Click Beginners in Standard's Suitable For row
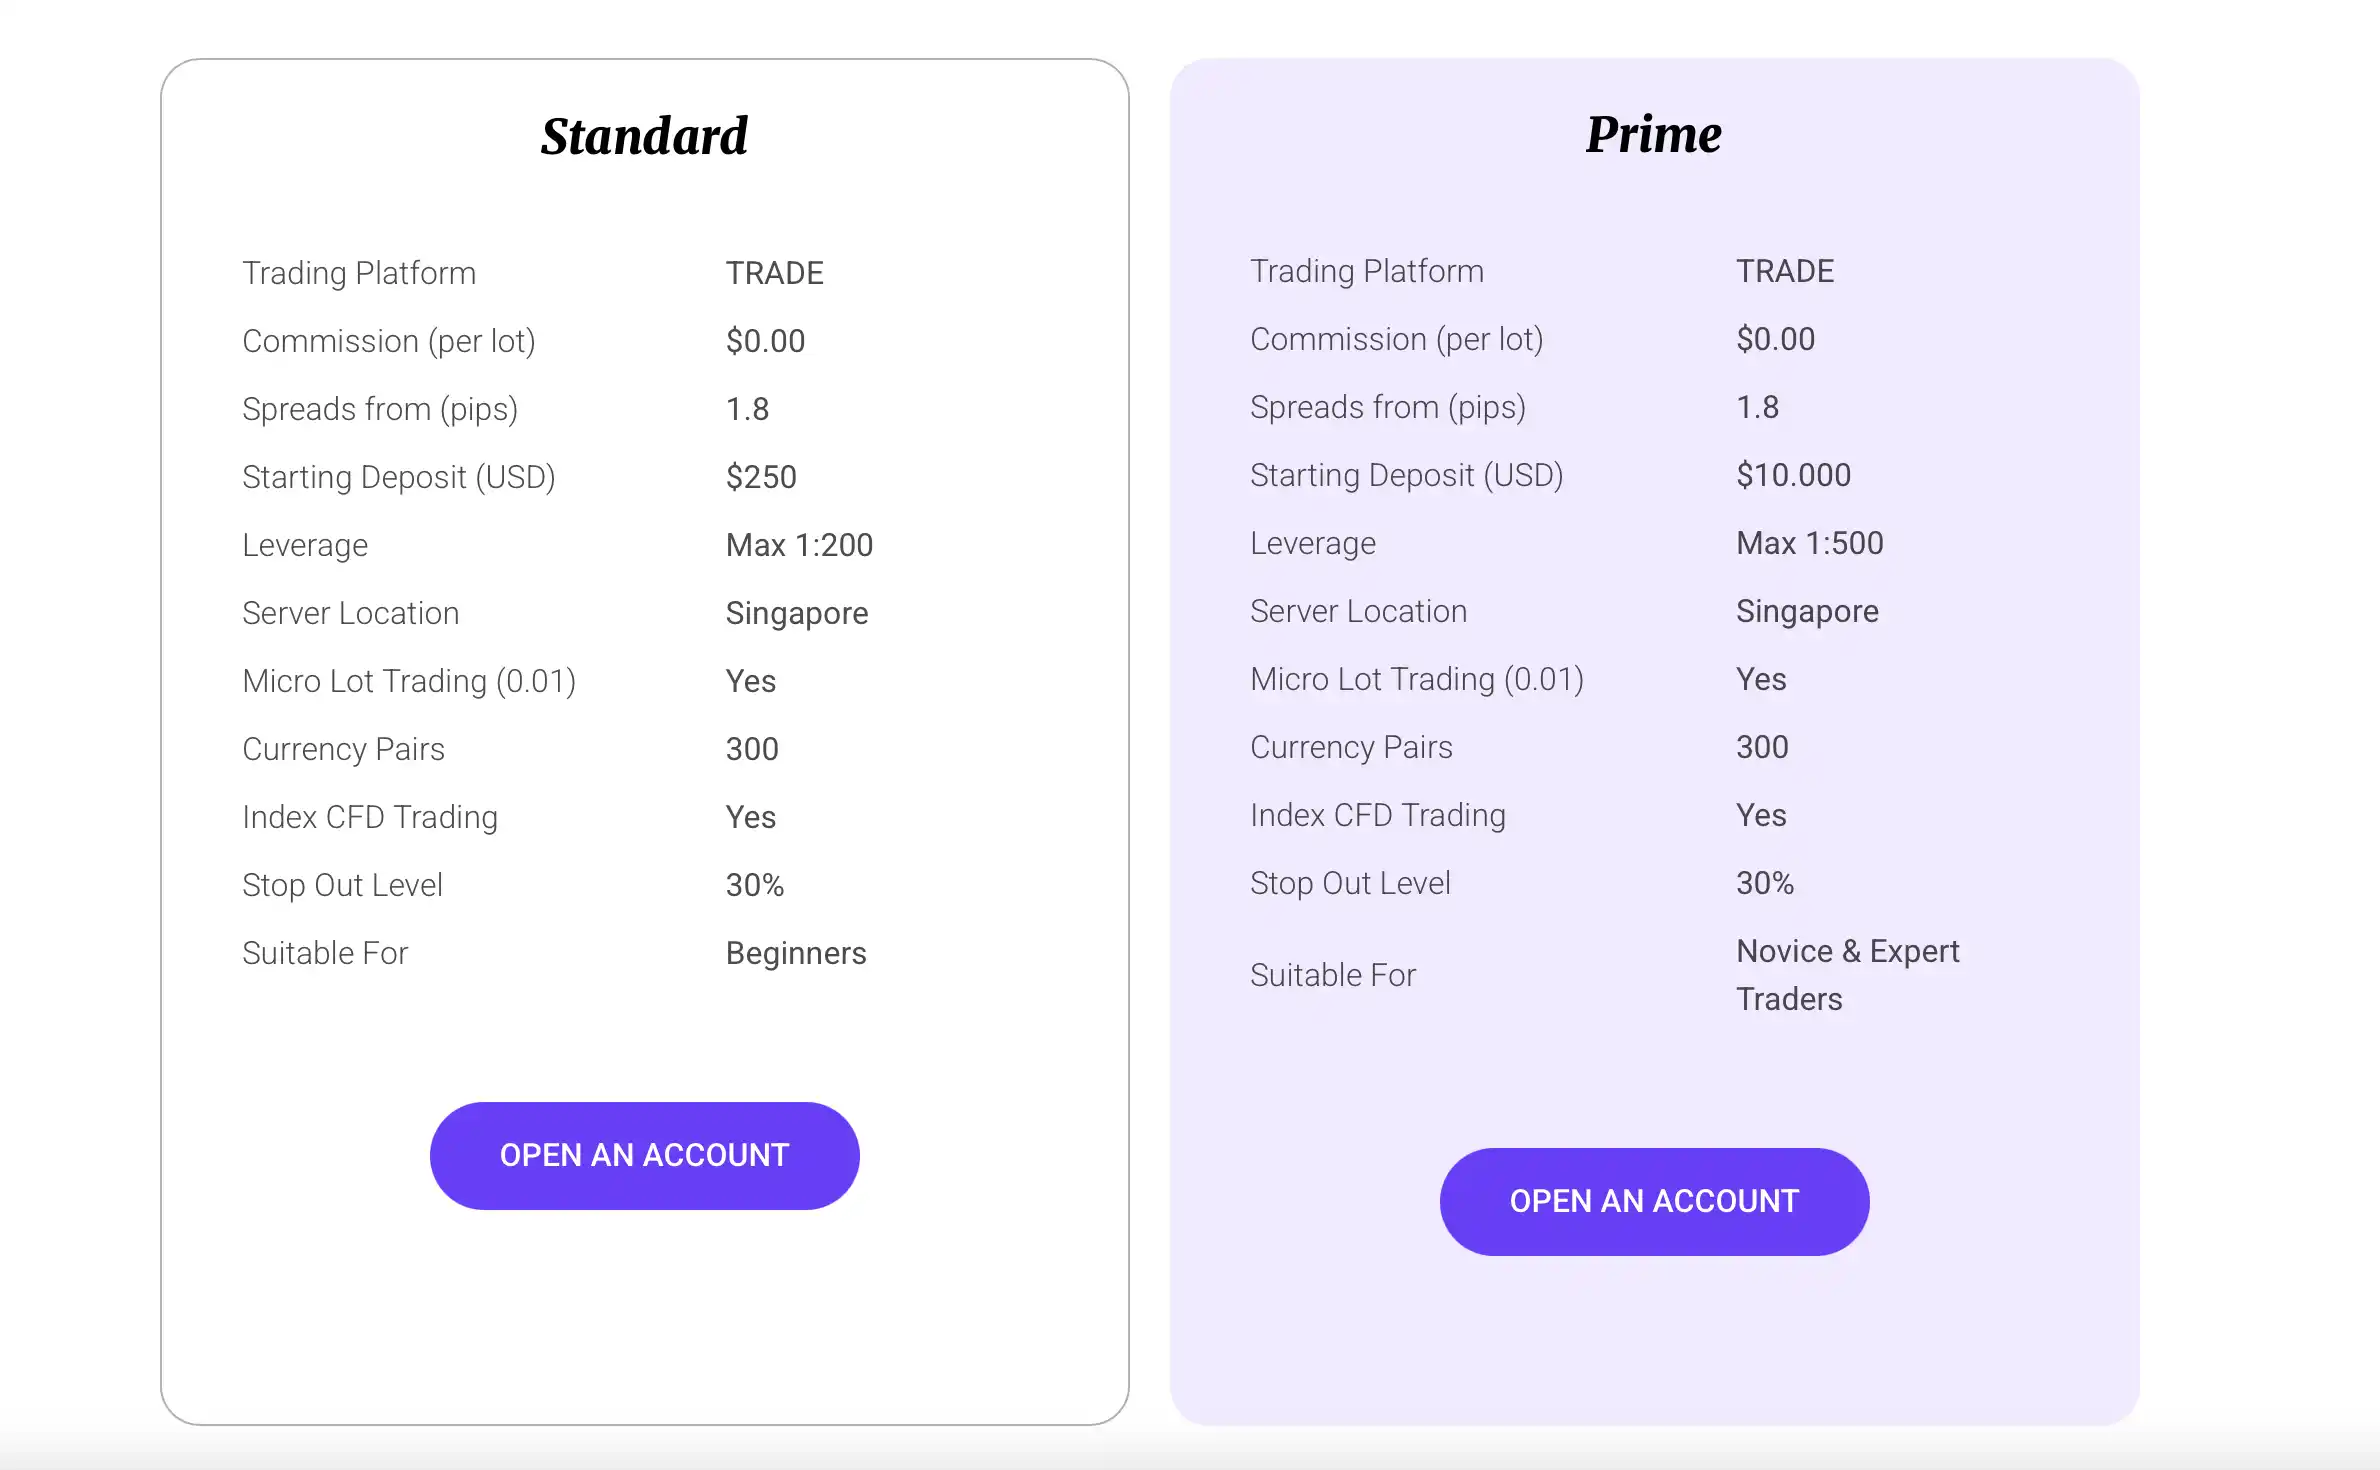Viewport: 2380px width, 1470px height. pos(796,953)
